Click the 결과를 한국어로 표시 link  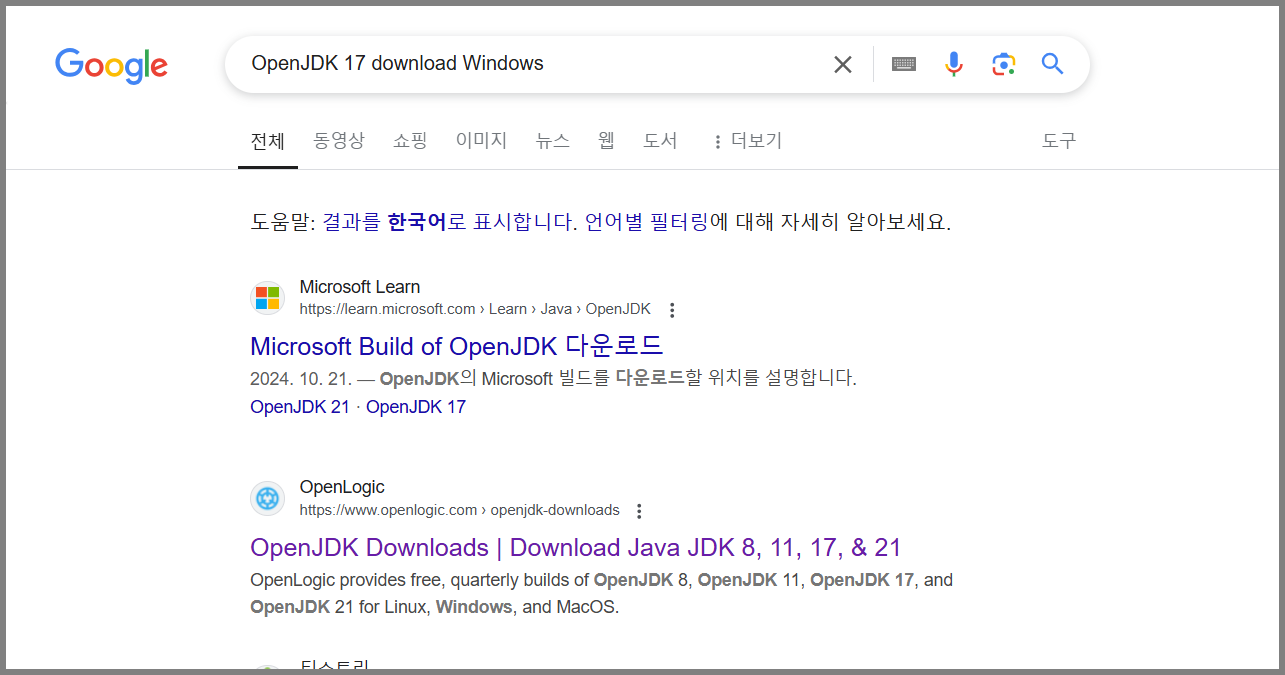(x=450, y=222)
